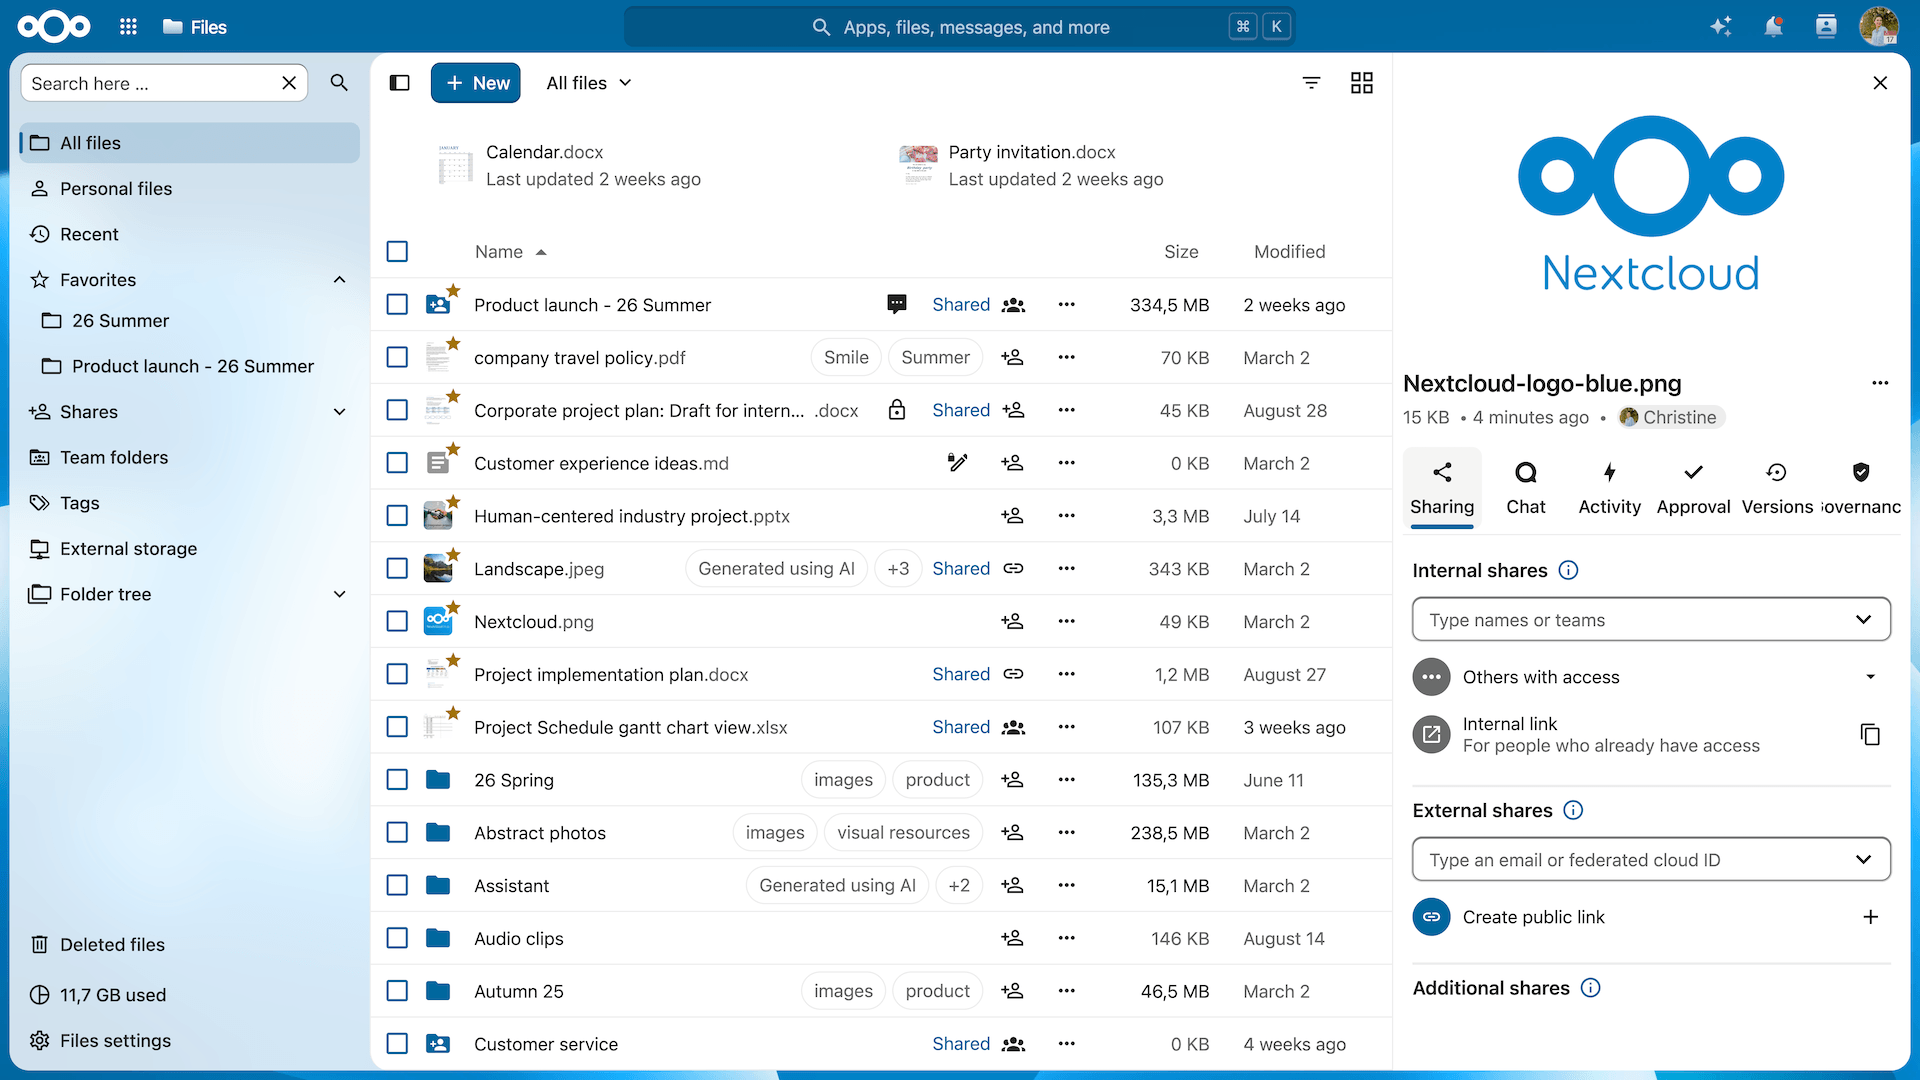
Task: Click the New button
Action: tap(477, 83)
